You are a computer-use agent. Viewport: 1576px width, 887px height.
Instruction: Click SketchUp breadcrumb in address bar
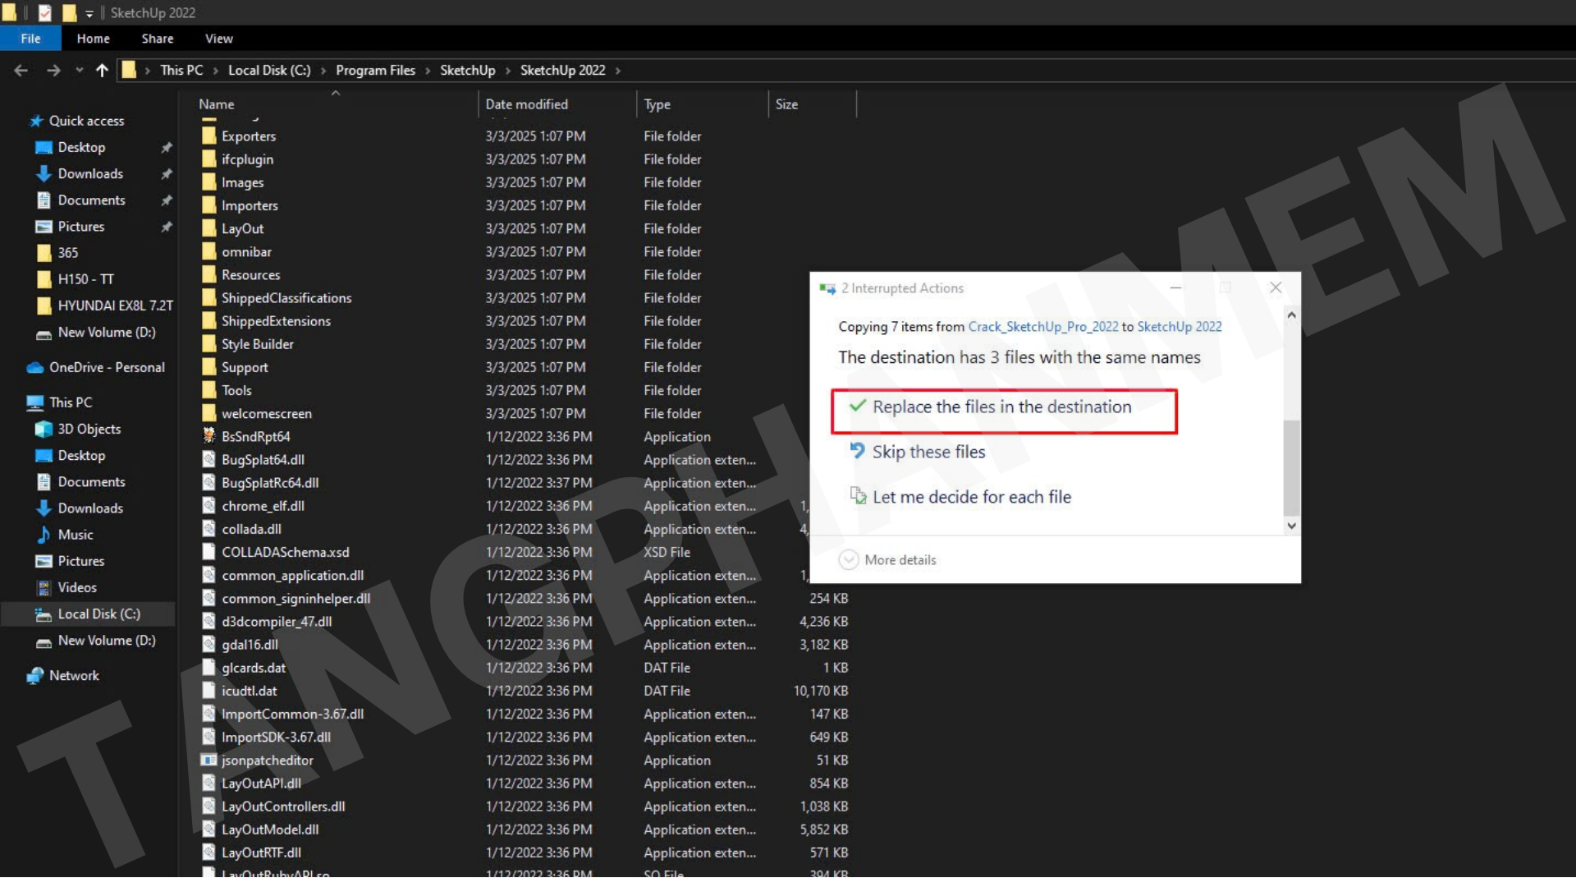[x=467, y=70]
